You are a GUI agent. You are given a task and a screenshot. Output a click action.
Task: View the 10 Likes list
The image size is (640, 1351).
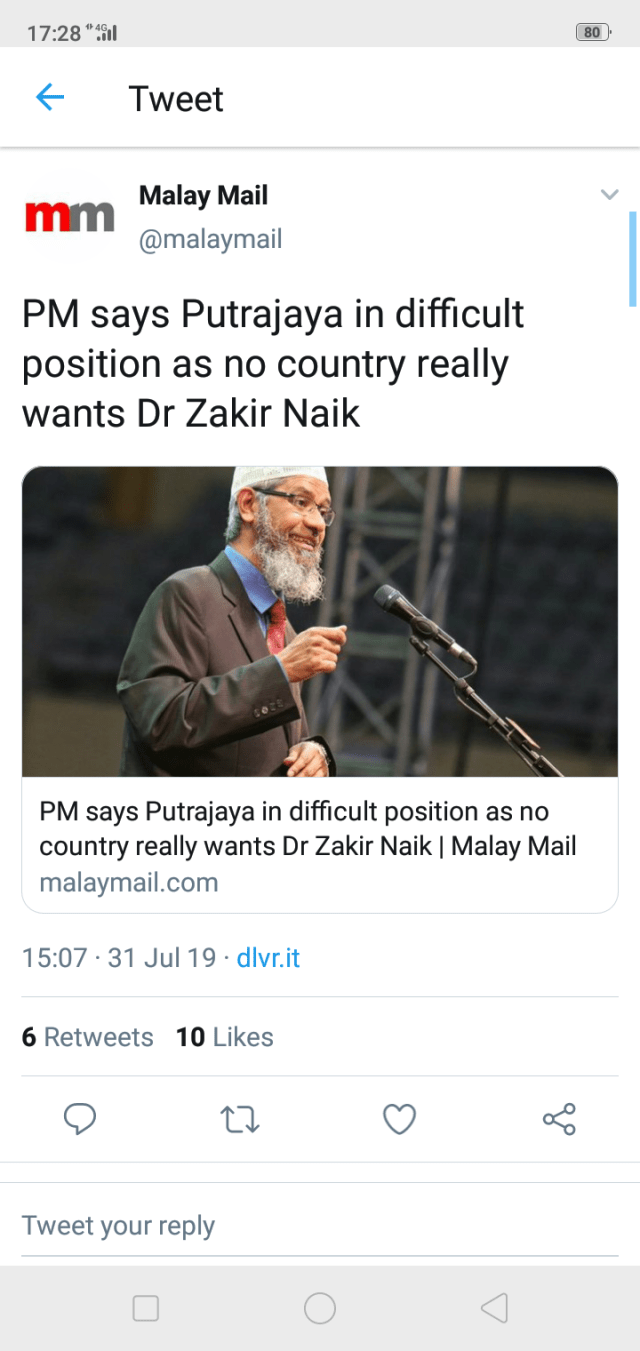224,1037
